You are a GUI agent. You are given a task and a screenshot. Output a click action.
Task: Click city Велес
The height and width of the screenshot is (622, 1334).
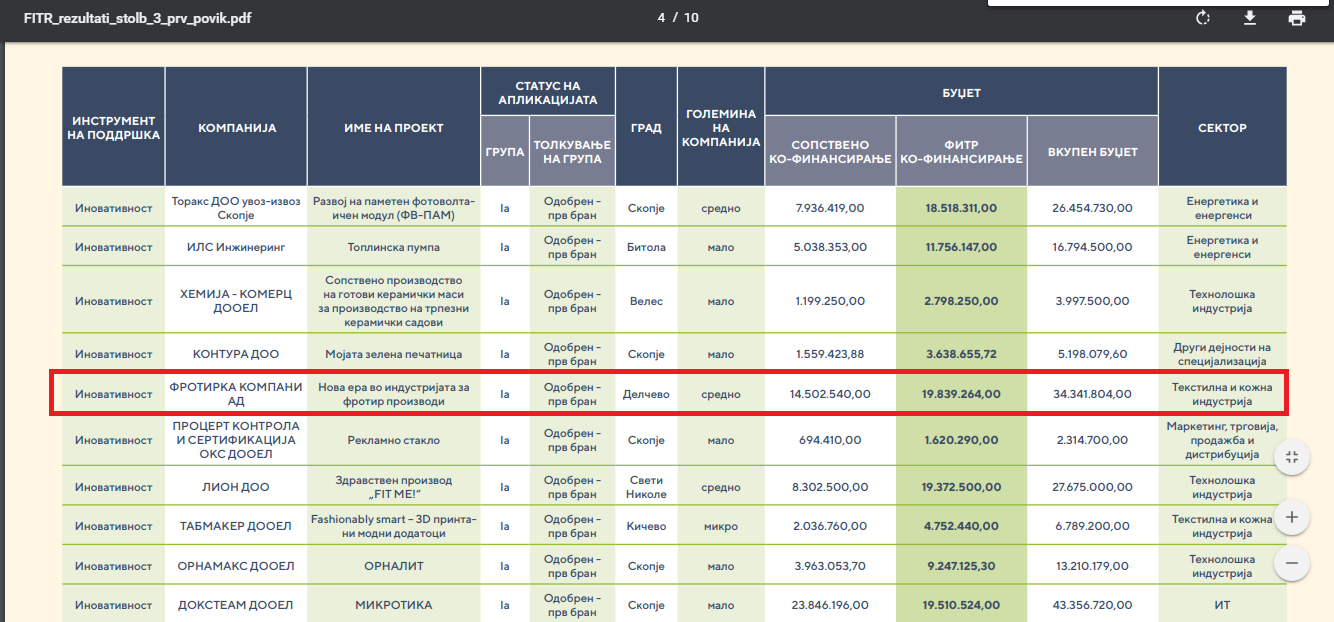(x=646, y=301)
